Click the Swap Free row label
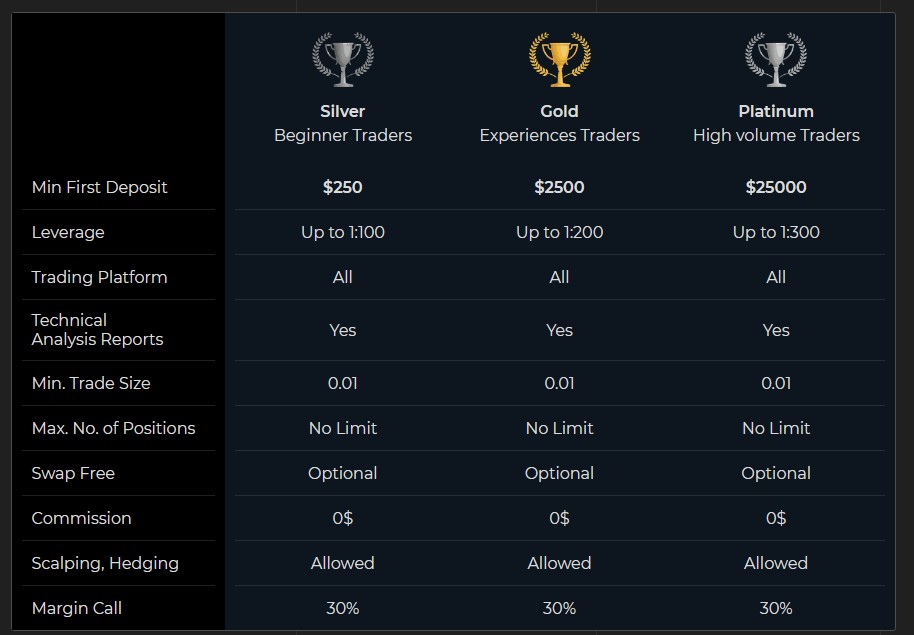The height and width of the screenshot is (635, 914). [x=73, y=473]
